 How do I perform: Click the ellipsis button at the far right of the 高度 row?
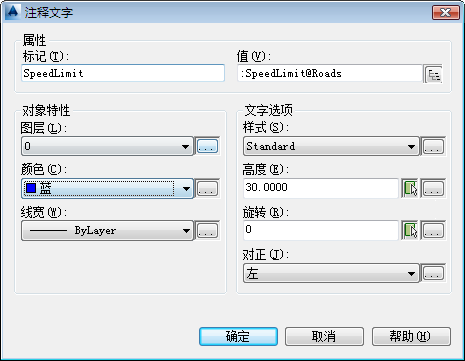pyautogui.click(x=433, y=188)
